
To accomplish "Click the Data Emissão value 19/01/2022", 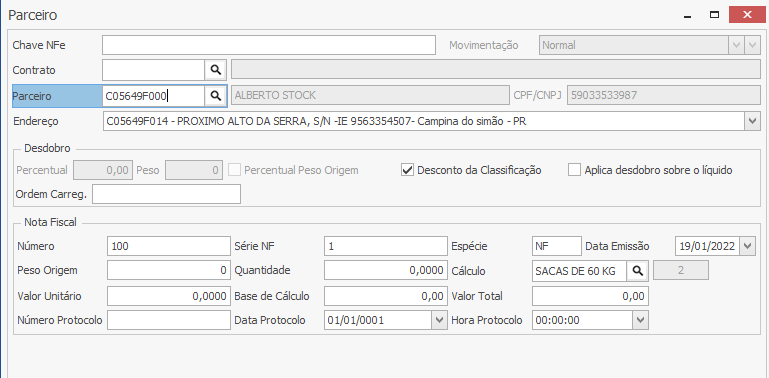I will coord(707,246).
